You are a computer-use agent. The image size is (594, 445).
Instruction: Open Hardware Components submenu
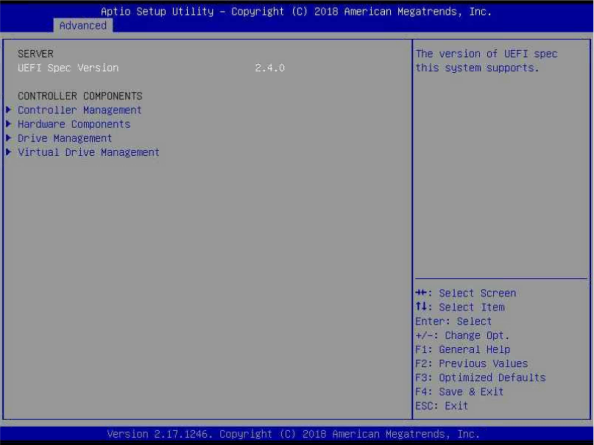coord(74,124)
